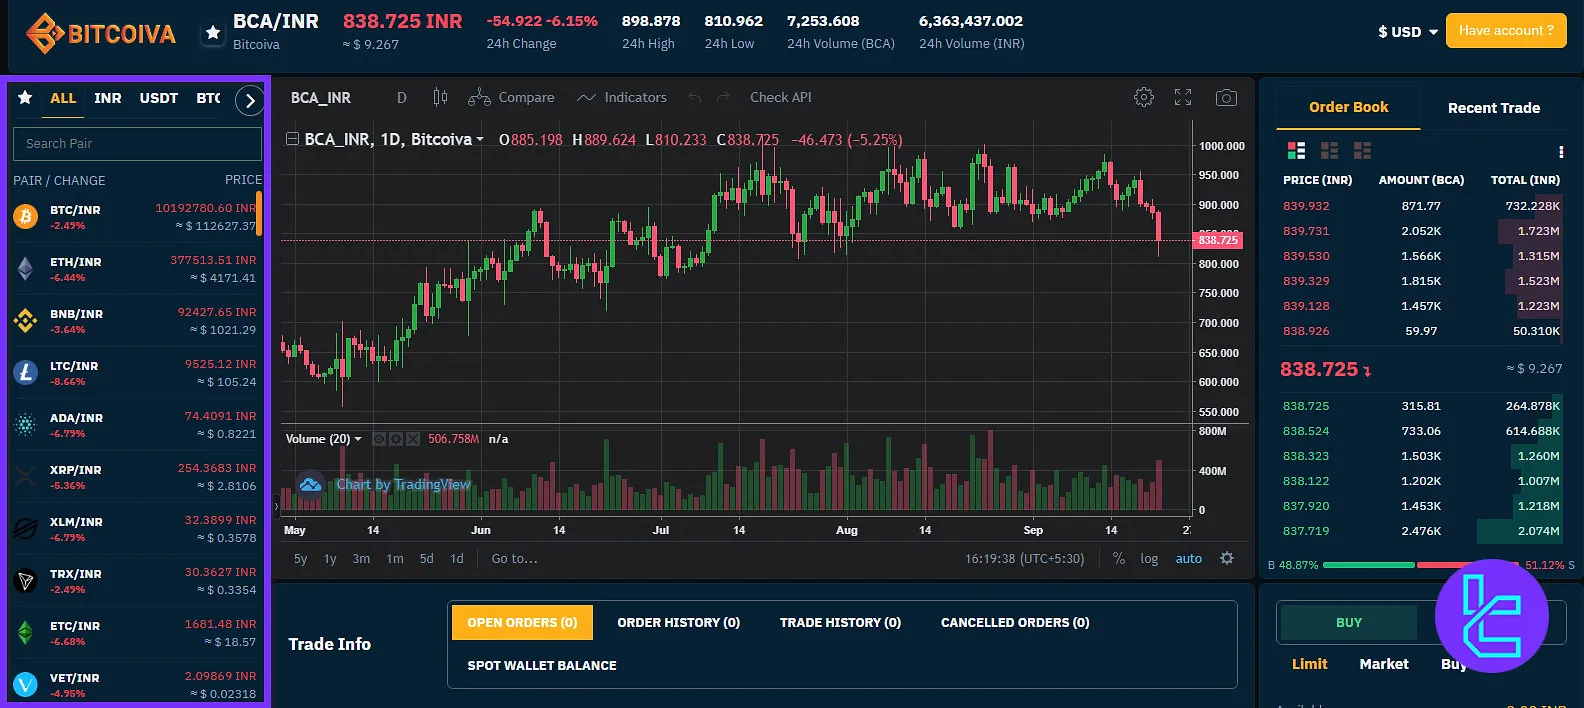Image resolution: width=1584 pixels, height=708 pixels.
Task: Open the Order History tab
Action: [x=678, y=622]
